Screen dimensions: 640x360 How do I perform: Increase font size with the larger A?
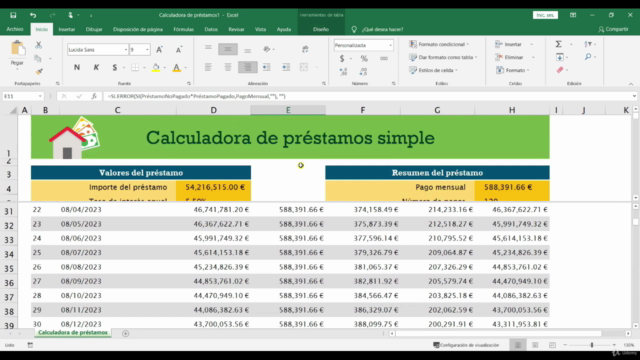[x=160, y=49]
